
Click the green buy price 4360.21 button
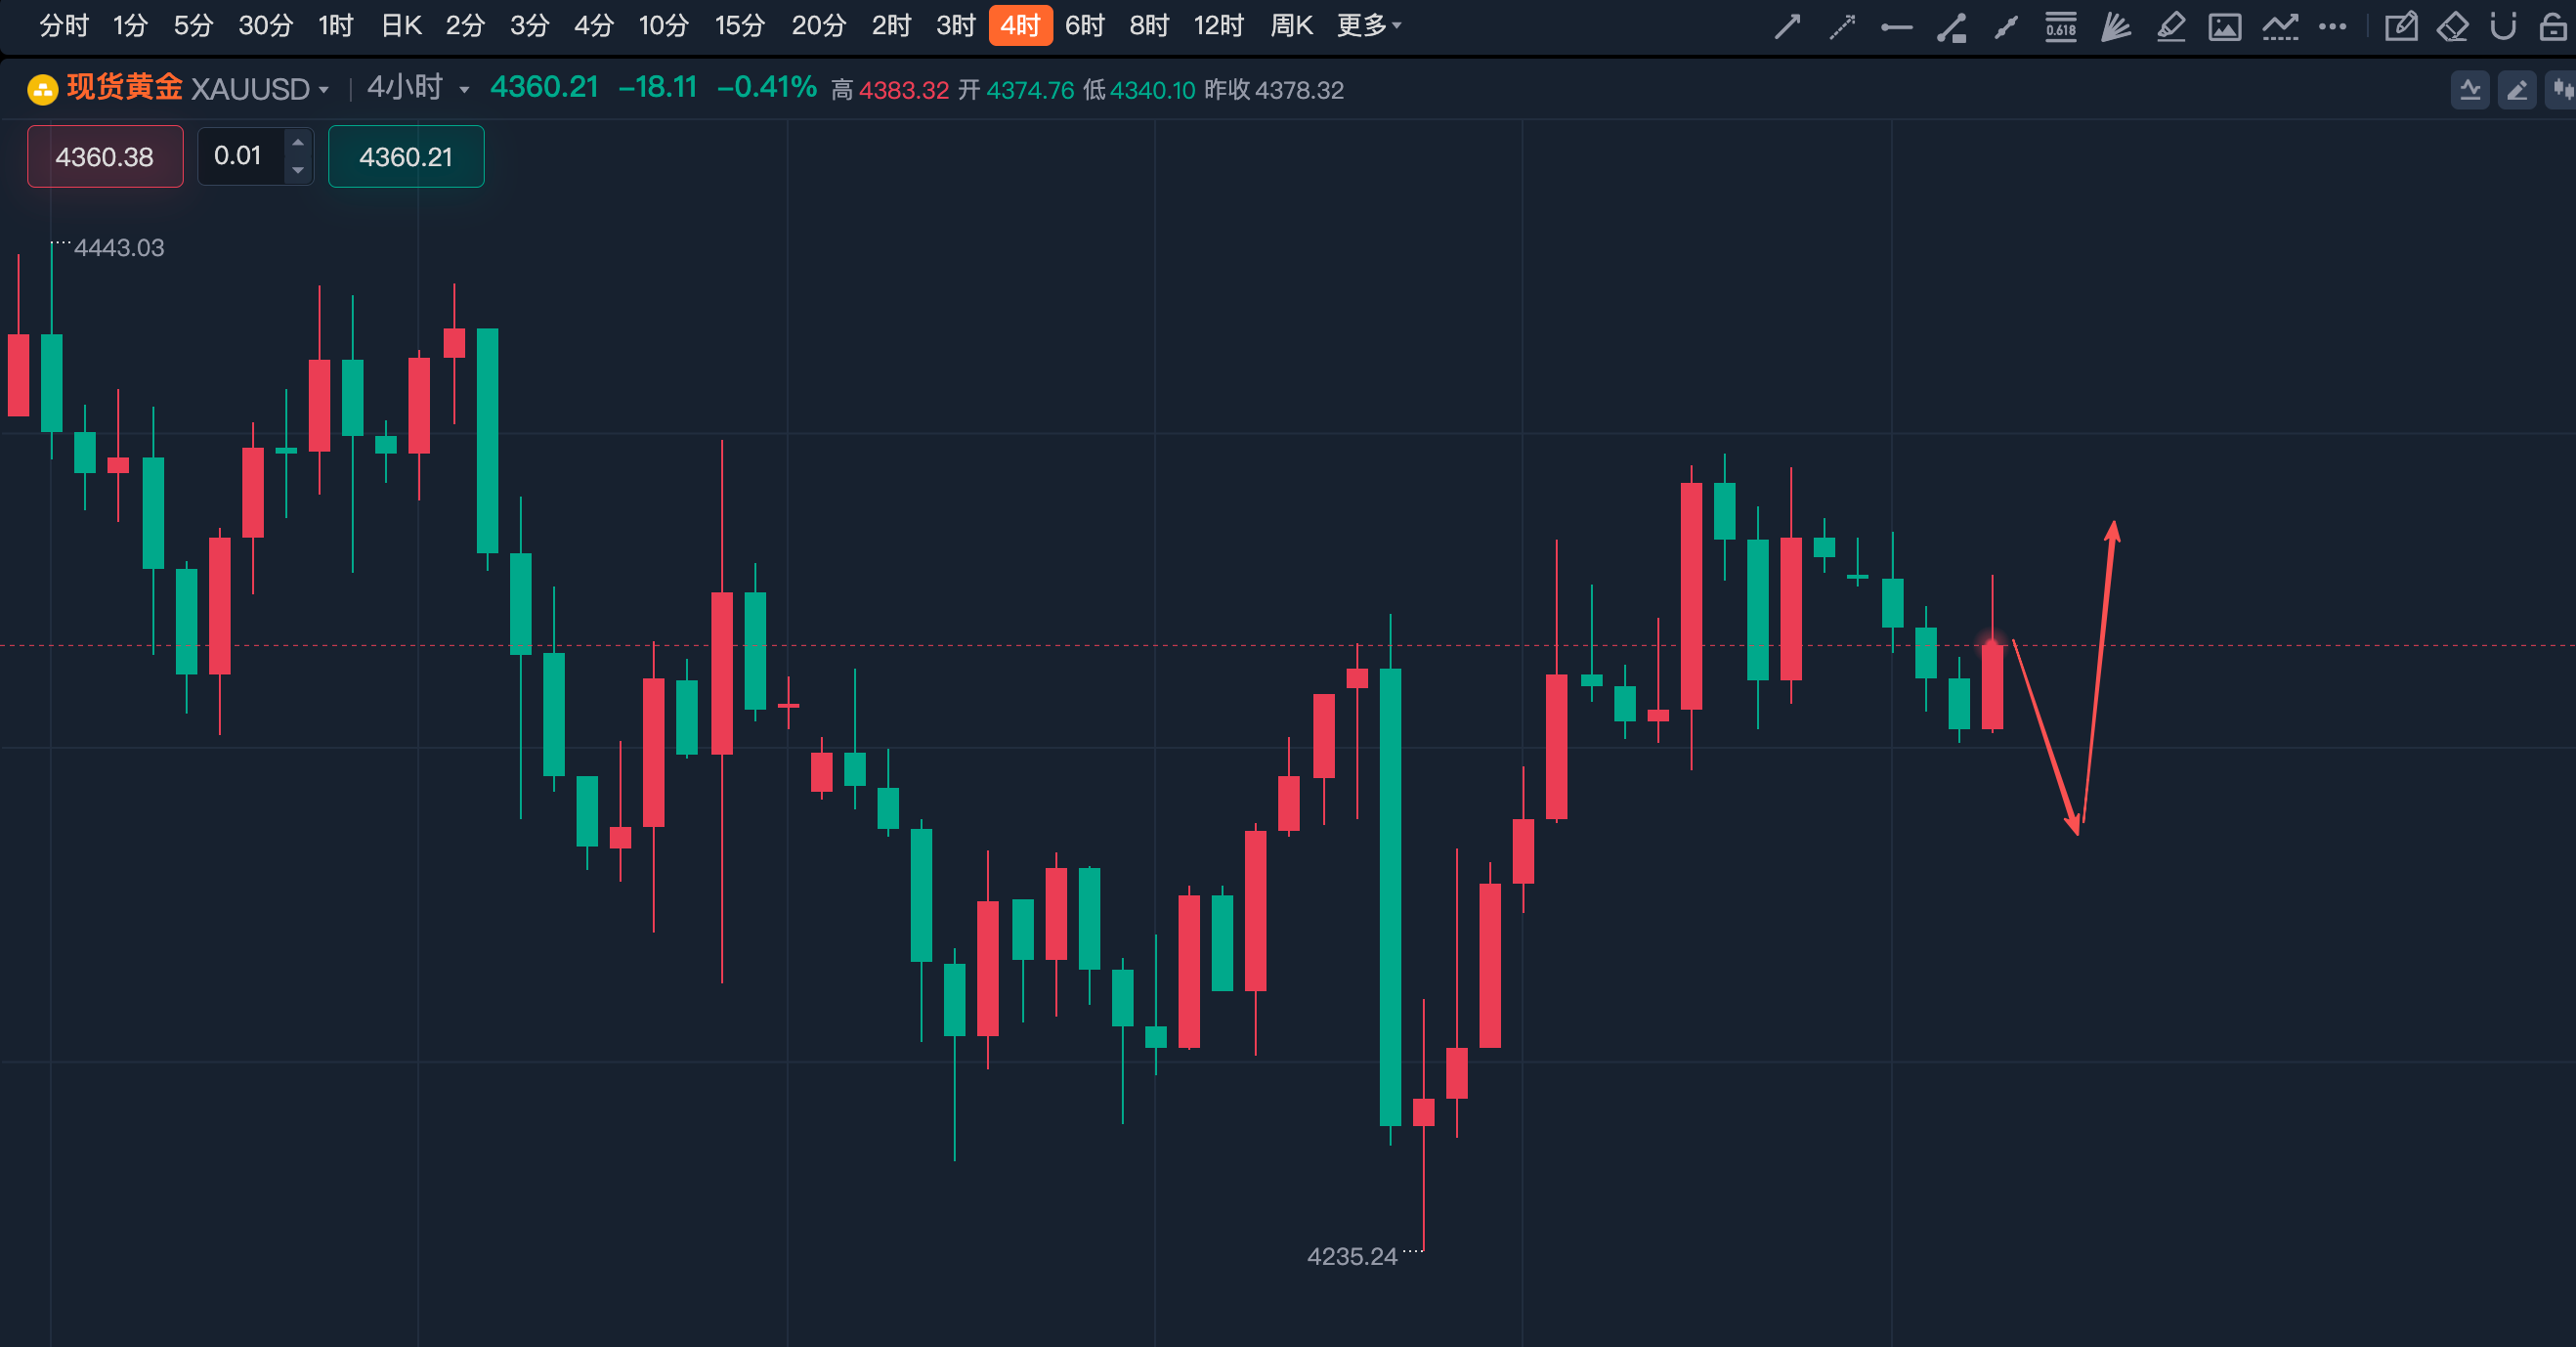[406, 157]
